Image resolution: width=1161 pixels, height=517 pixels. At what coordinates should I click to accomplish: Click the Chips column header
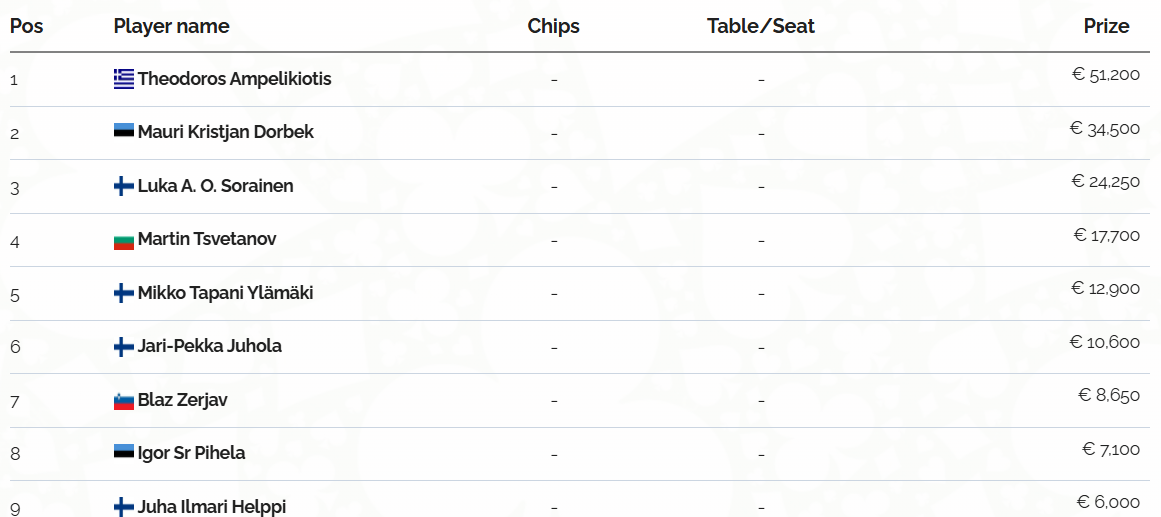point(553,26)
